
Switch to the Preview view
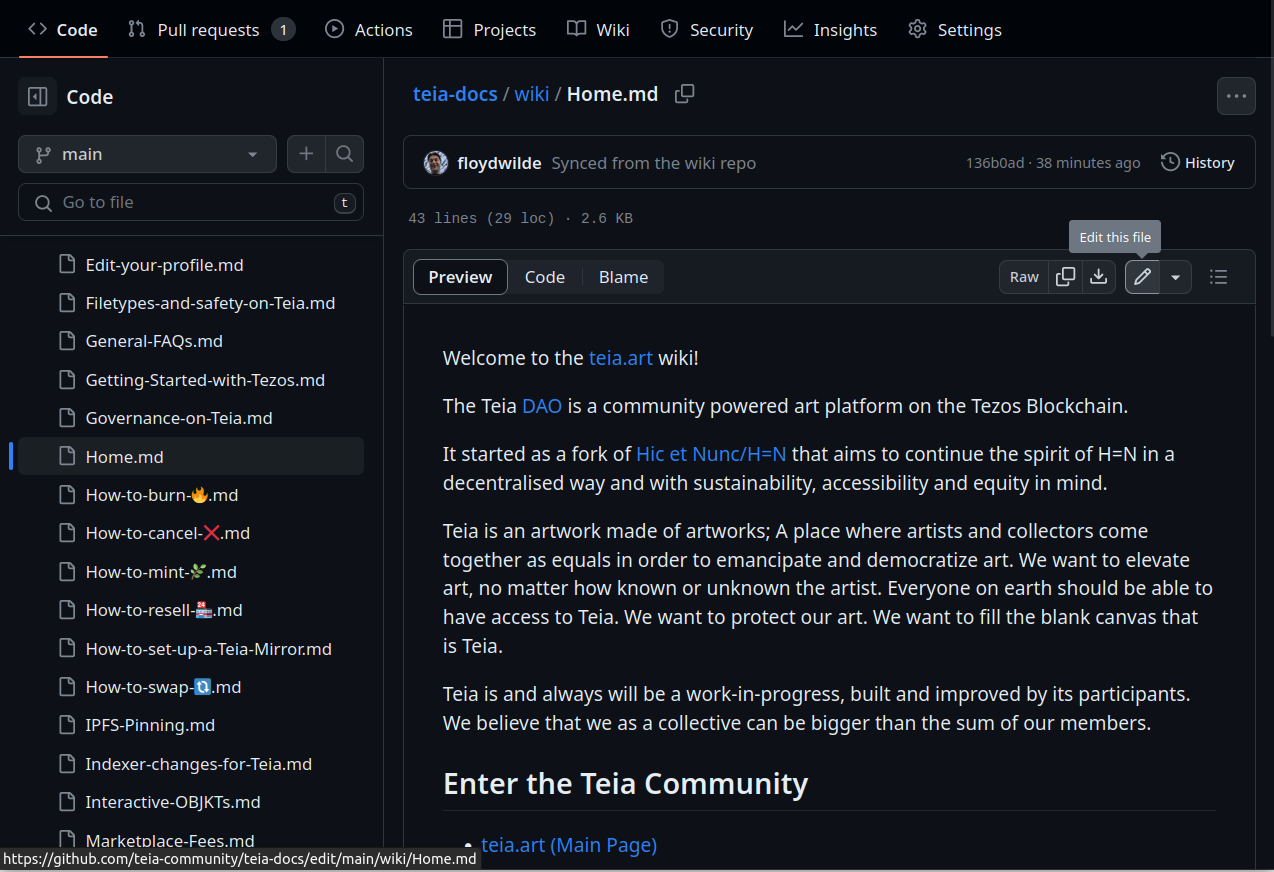[460, 277]
